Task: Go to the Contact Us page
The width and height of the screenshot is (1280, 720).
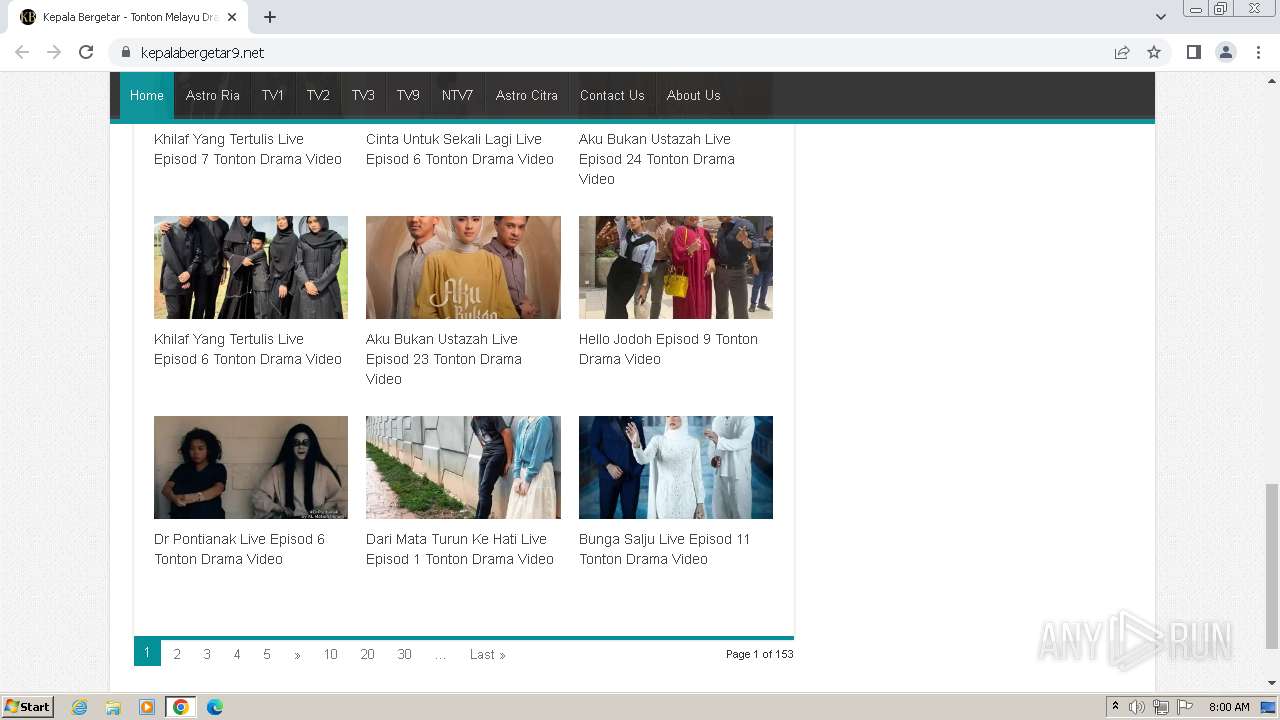Action: (612, 95)
